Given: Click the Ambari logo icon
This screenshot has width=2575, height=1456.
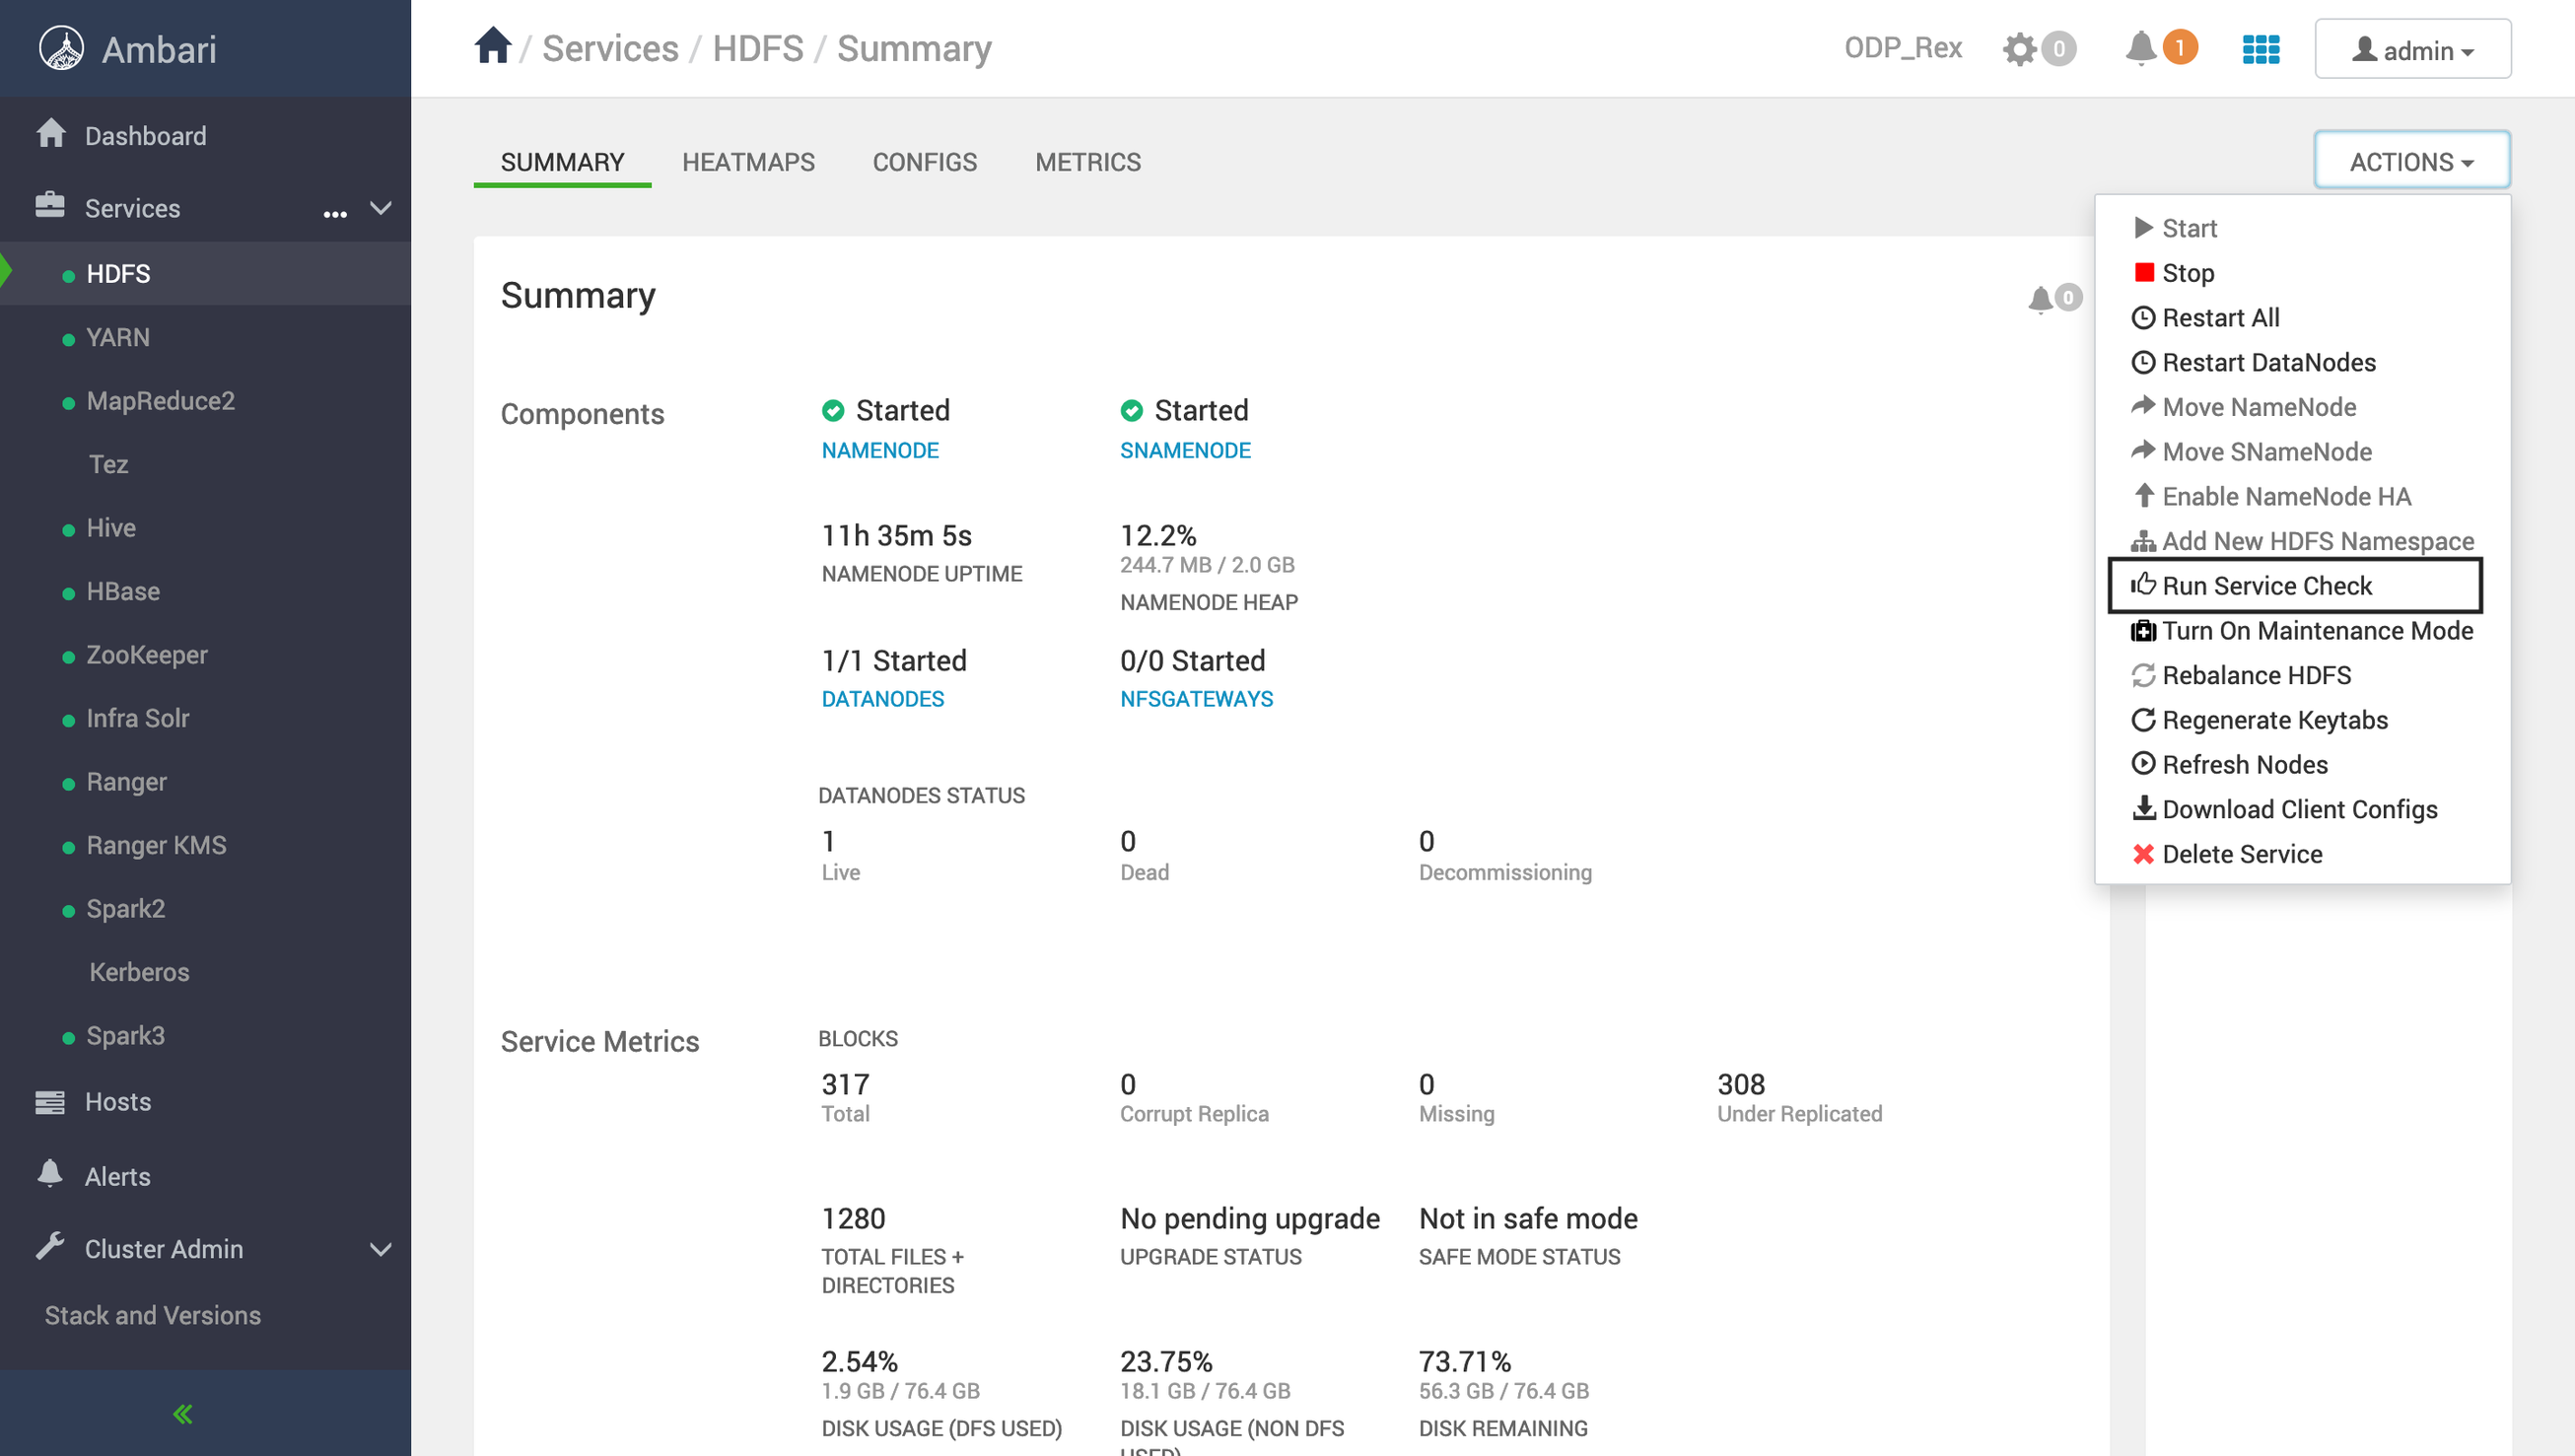Looking at the screenshot, I should [61, 48].
